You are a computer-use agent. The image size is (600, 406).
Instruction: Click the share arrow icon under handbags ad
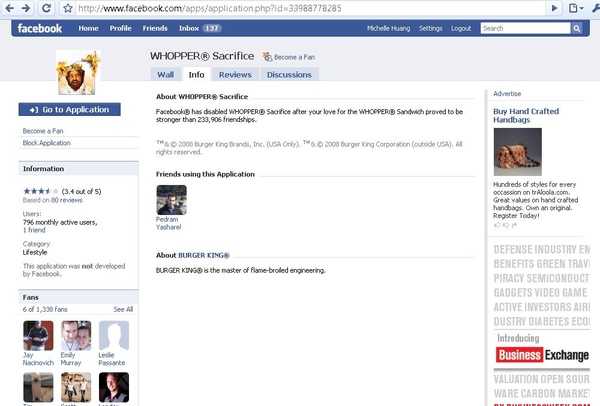[x=514, y=225]
